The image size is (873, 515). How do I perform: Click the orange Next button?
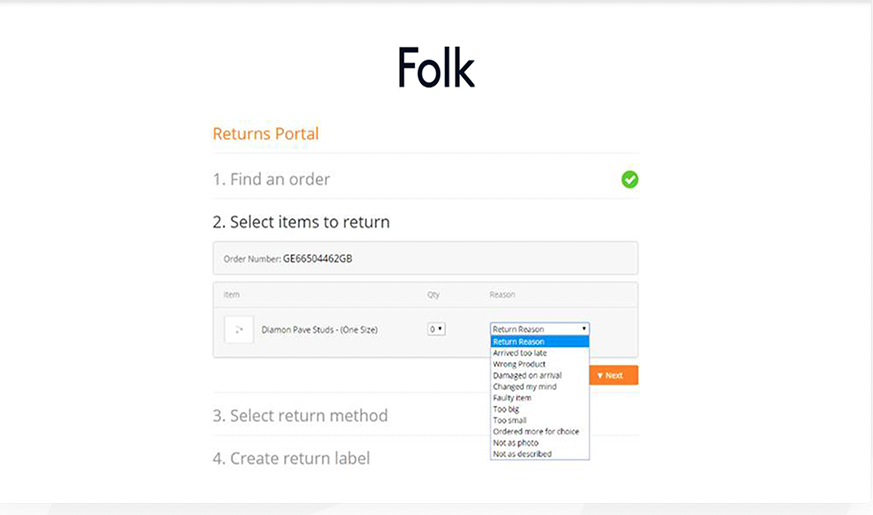pyautogui.click(x=614, y=375)
